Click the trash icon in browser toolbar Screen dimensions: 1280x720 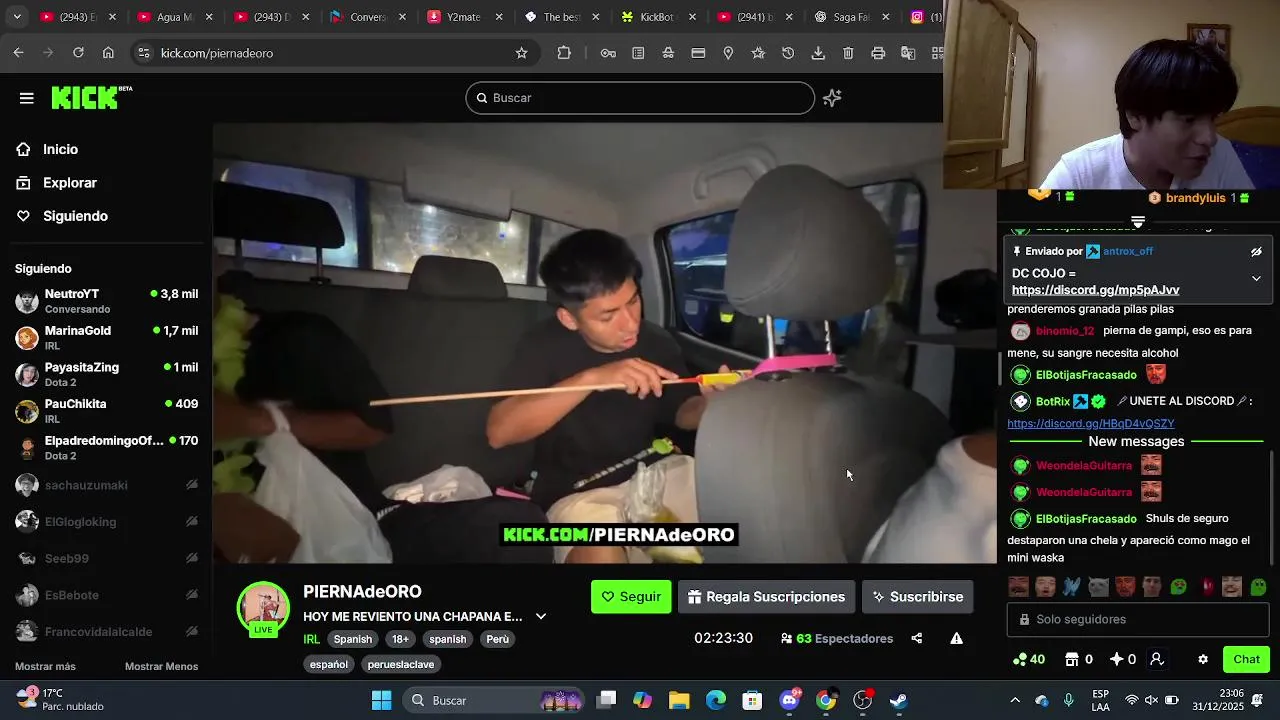click(848, 53)
